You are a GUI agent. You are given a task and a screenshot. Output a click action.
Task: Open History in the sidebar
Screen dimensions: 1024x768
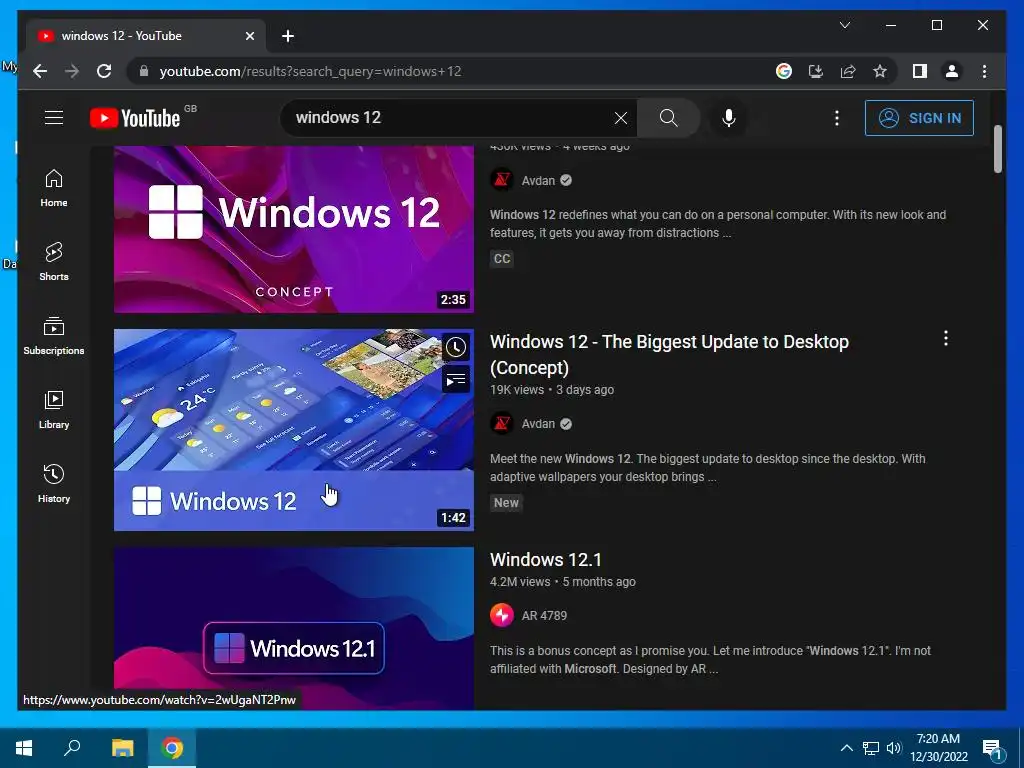pyautogui.click(x=54, y=484)
